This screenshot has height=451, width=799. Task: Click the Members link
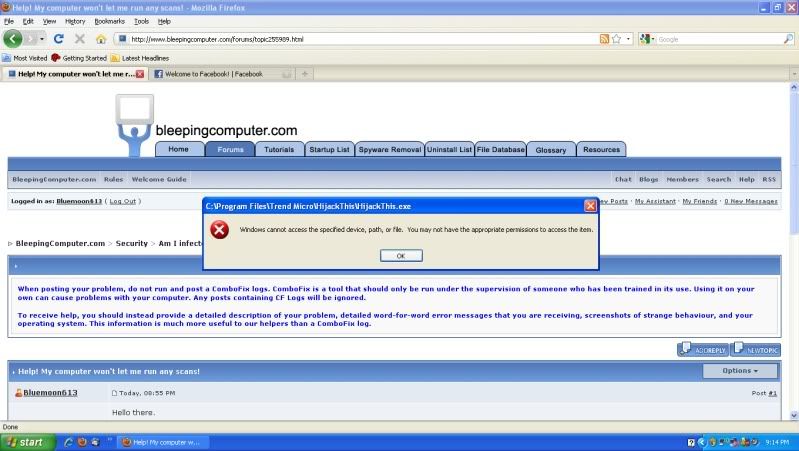[683, 179]
